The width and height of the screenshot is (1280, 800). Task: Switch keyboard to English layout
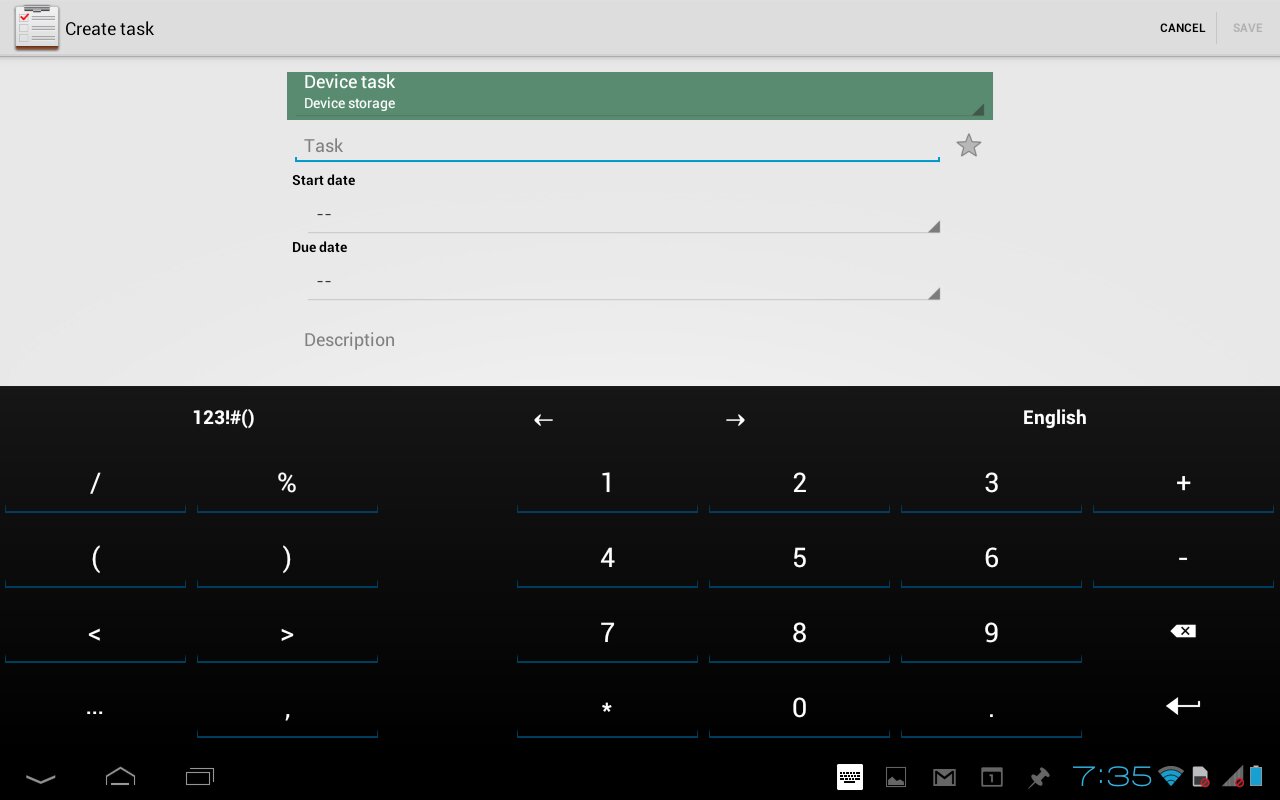click(x=1054, y=418)
